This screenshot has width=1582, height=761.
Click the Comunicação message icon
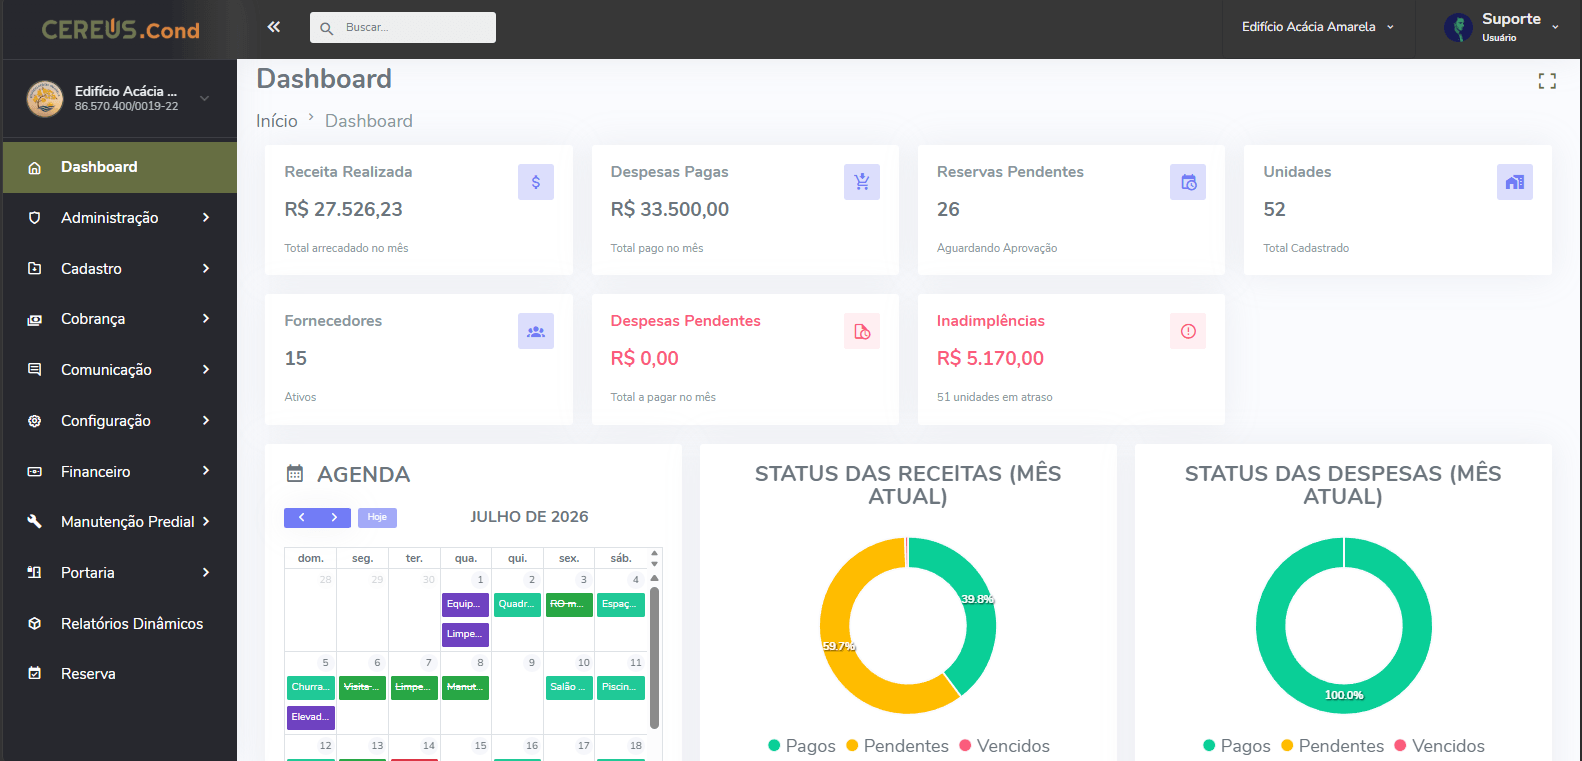click(x=35, y=370)
